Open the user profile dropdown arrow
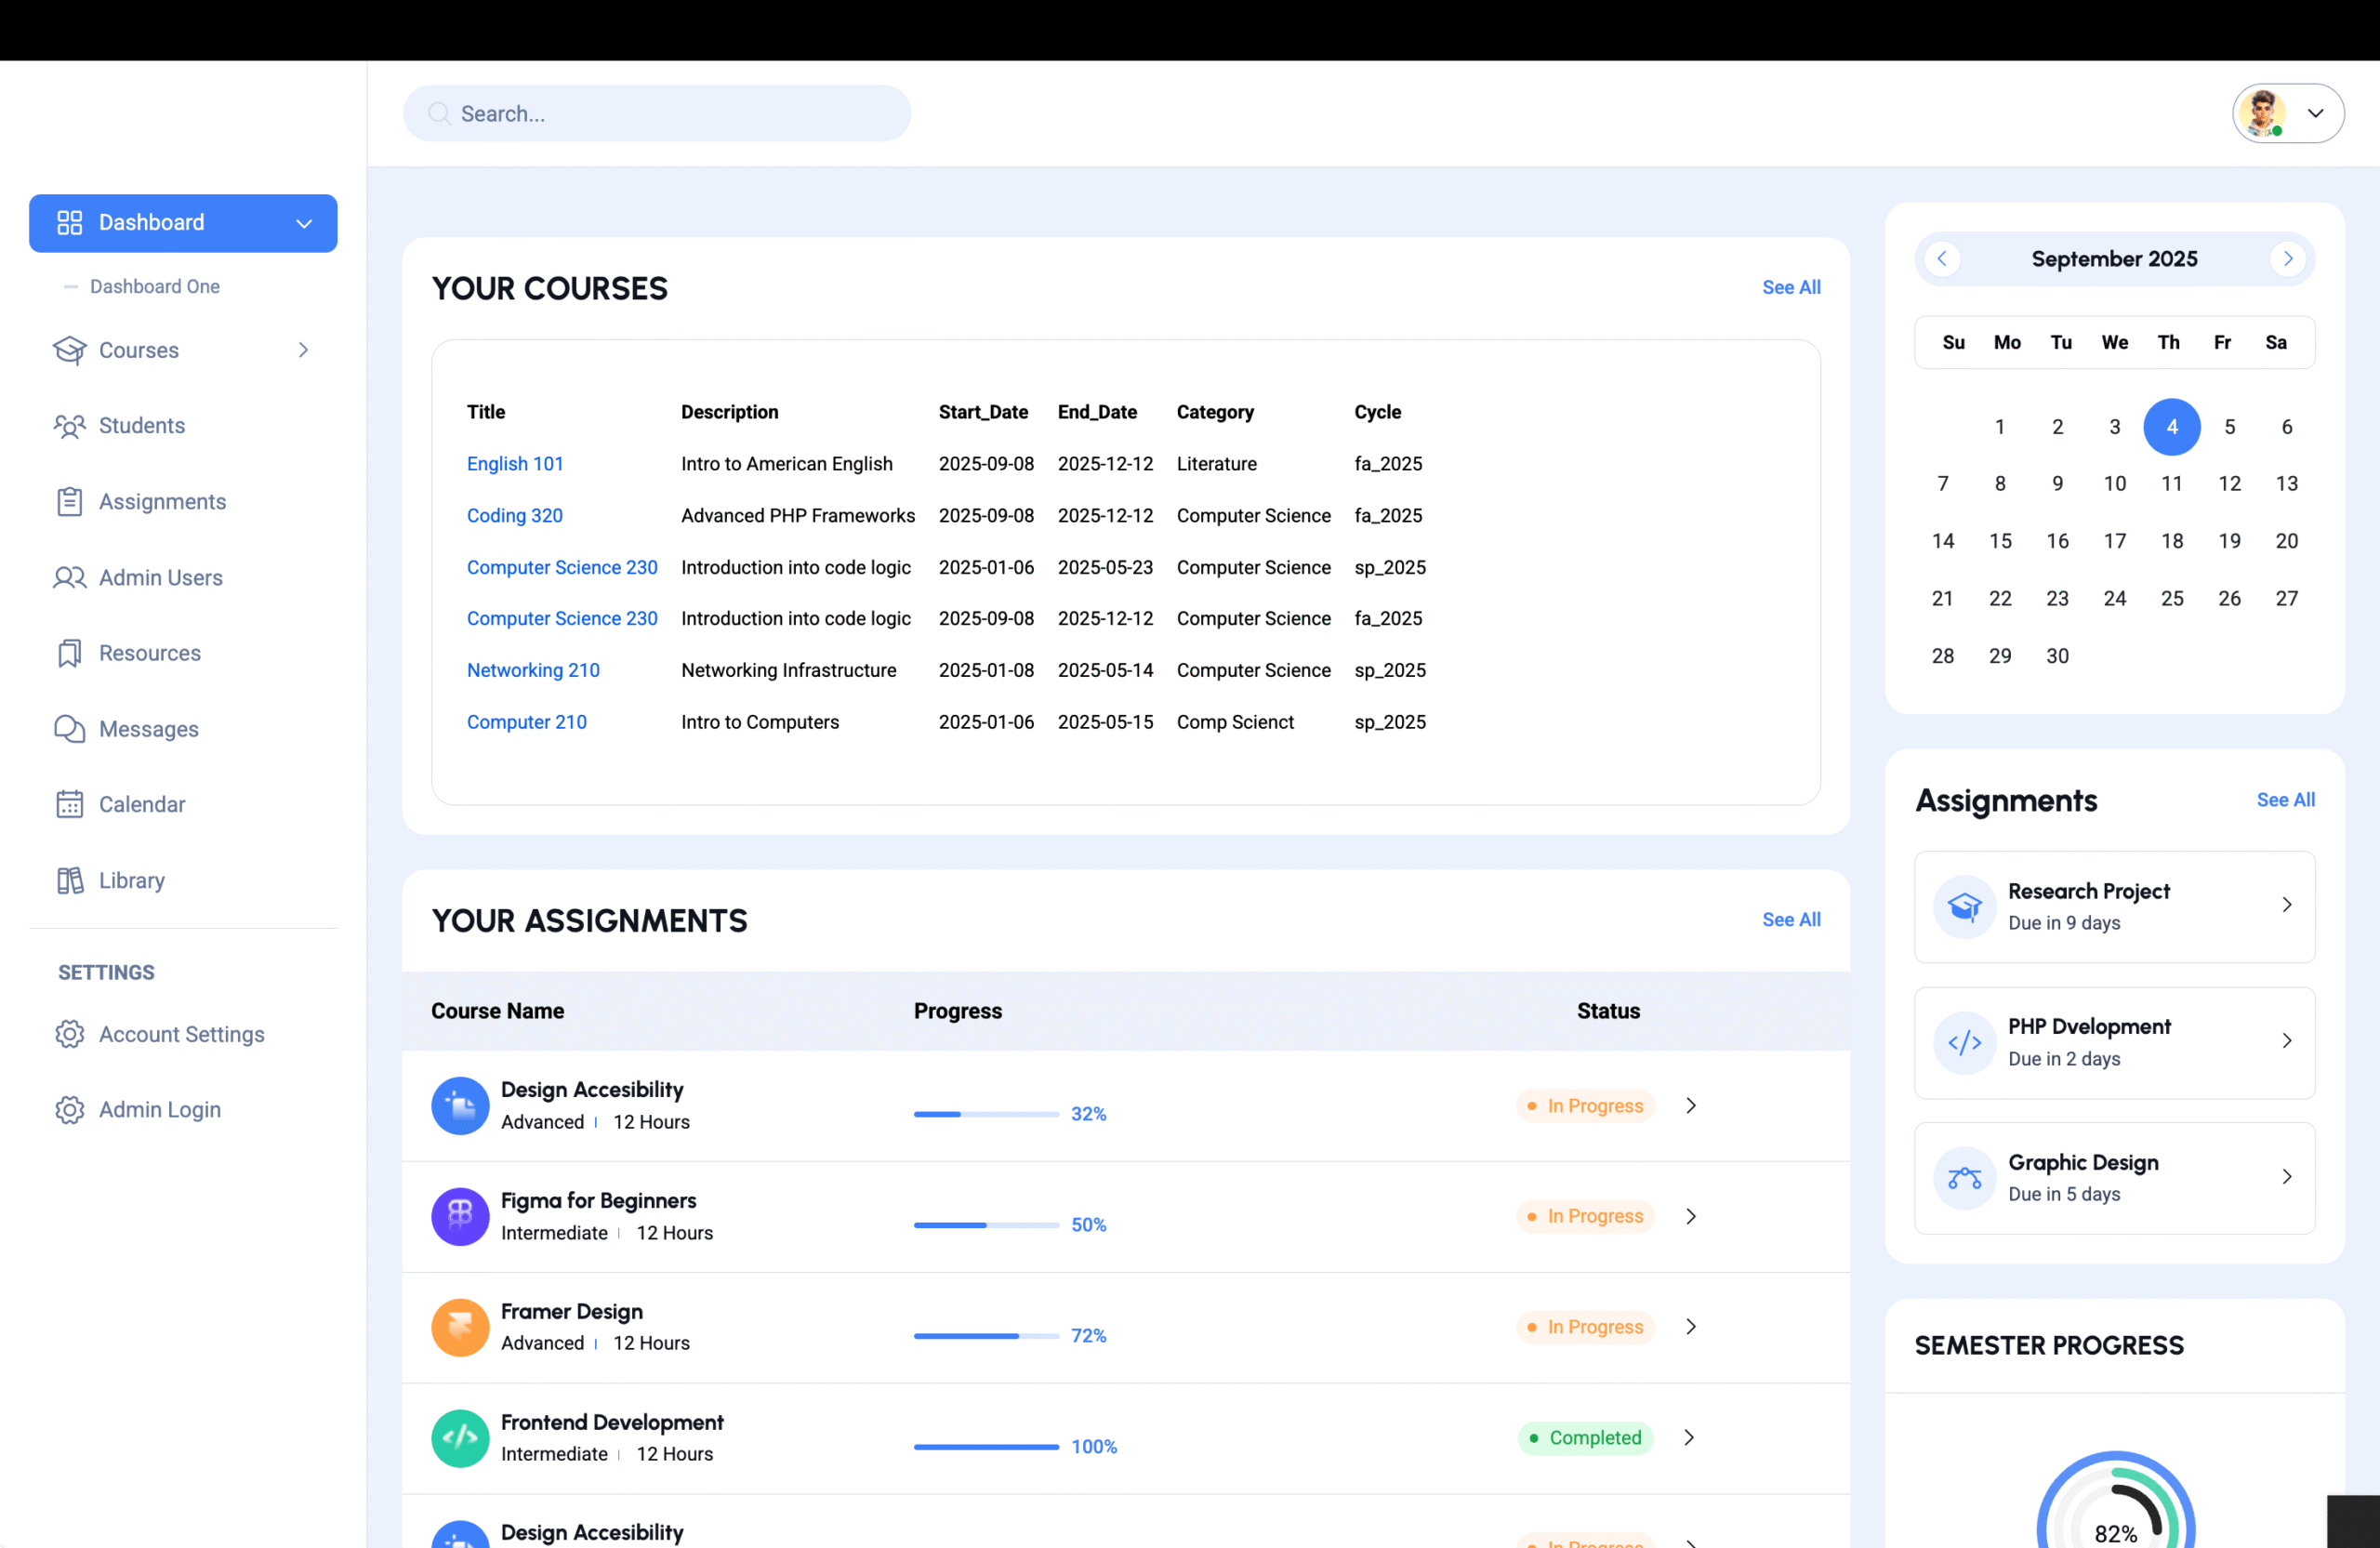This screenshot has width=2380, height=1548. (x=2316, y=114)
